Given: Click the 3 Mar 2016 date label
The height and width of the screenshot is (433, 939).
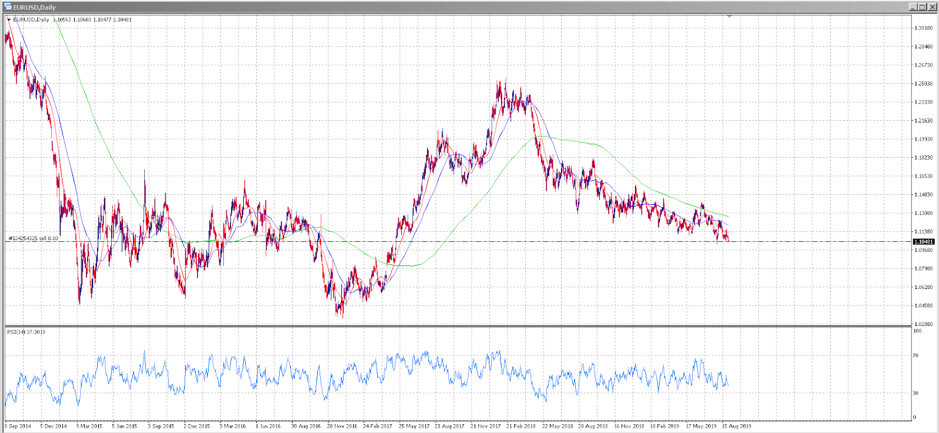Looking at the screenshot, I should 232,428.
